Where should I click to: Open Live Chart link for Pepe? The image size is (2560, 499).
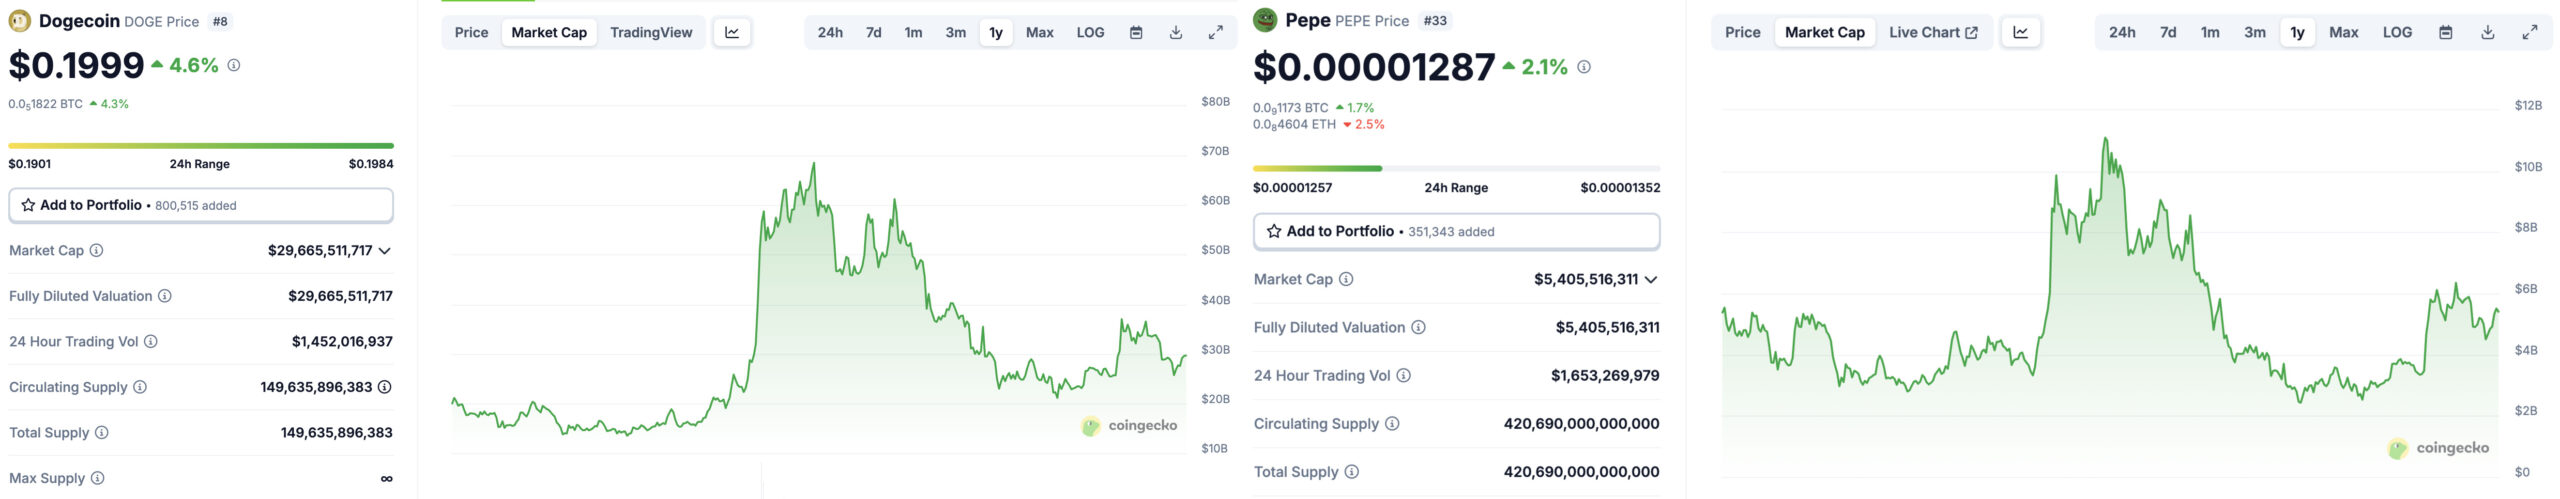click(x=1933, y=32)
